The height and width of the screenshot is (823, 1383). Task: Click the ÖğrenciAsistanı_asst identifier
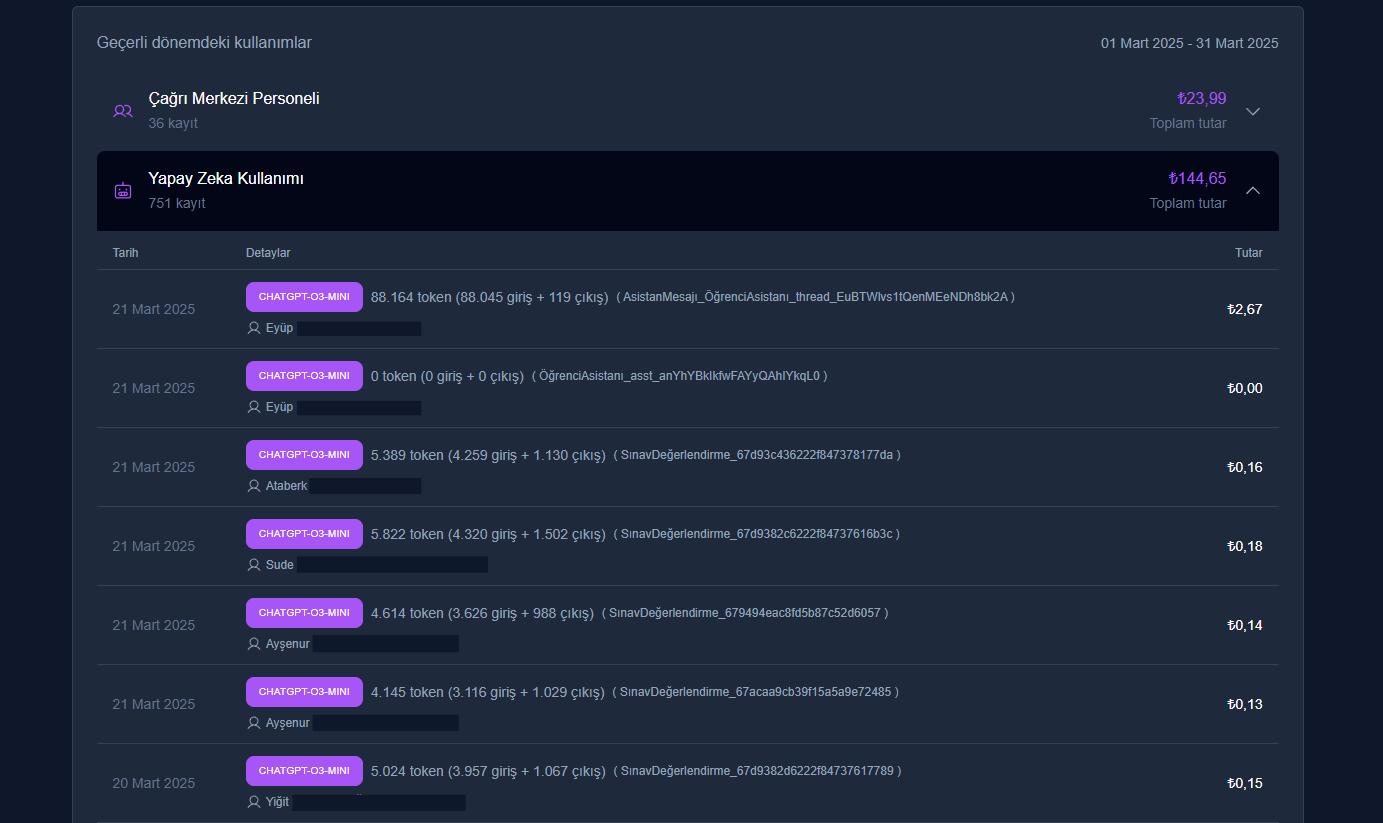(x=680, y=376)
